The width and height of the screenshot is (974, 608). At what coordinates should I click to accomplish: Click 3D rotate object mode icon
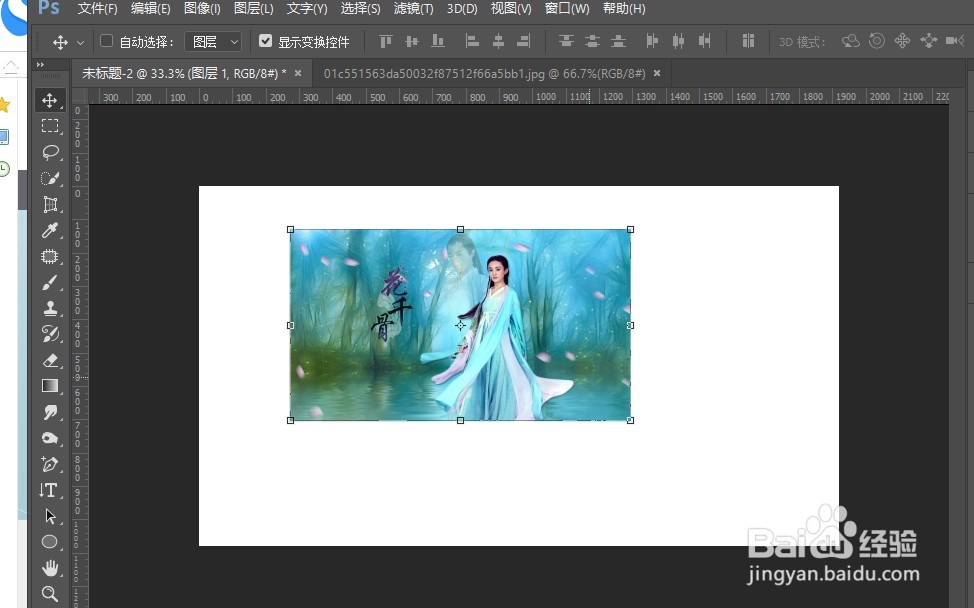(850, 41)
